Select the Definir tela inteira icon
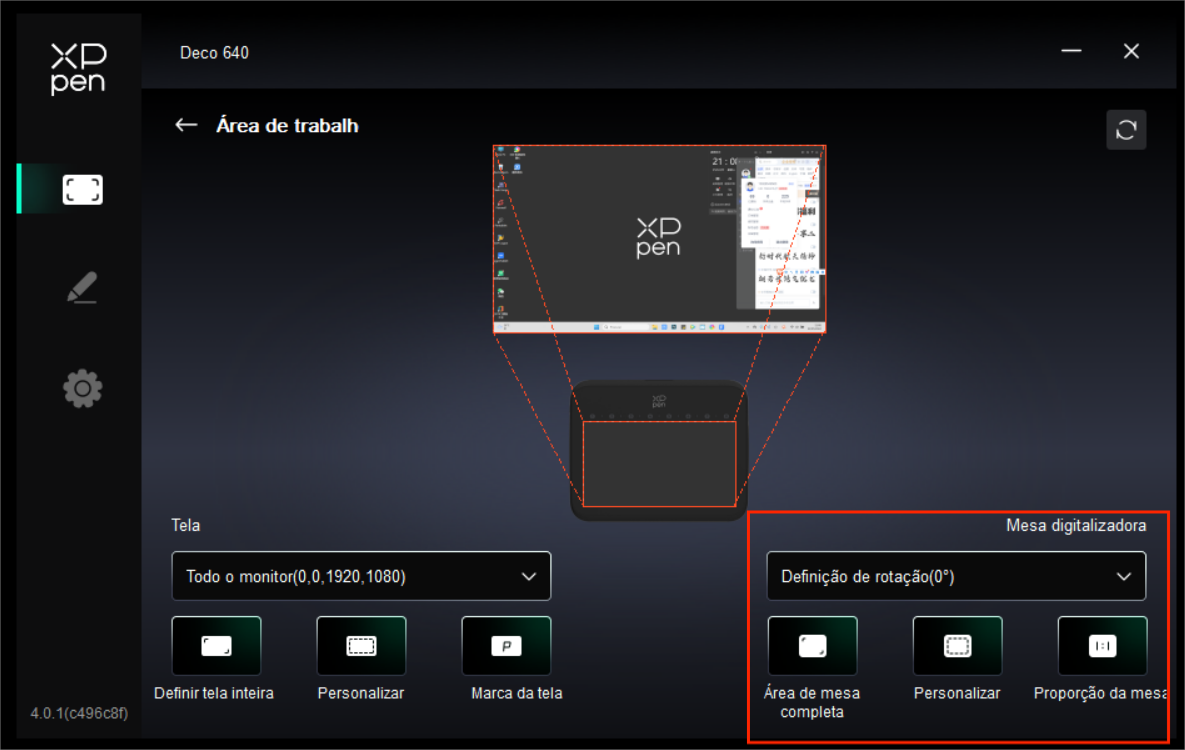The height and width of the screenshot is (750, 1185). pos(216,646)
